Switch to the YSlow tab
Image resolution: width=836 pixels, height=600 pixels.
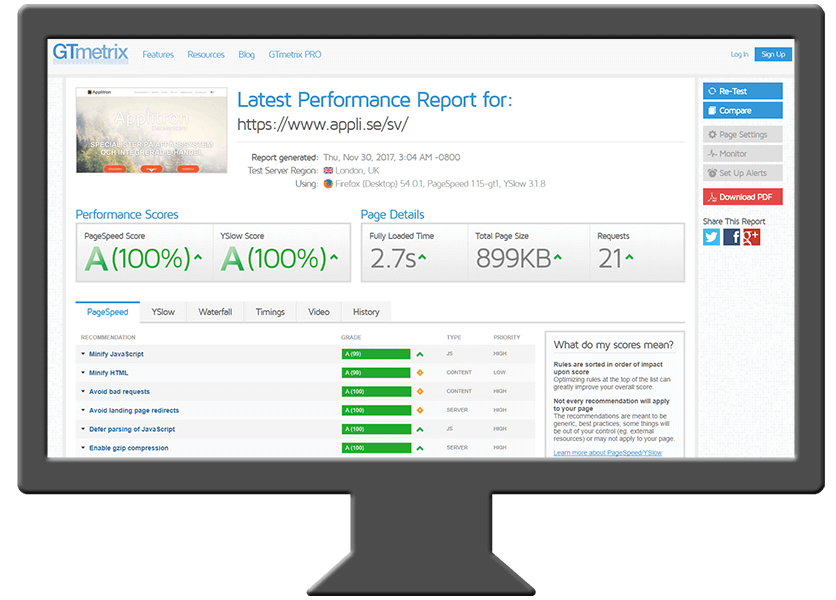pyautogui.click(x=163, y=312)
